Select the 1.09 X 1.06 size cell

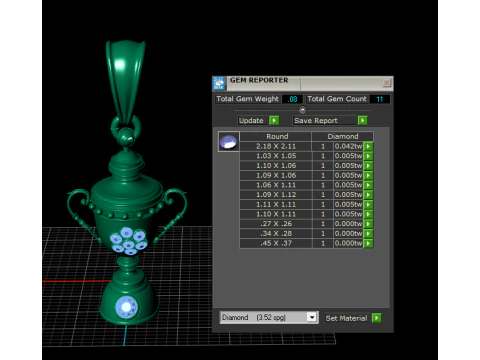tap(276, 175)
